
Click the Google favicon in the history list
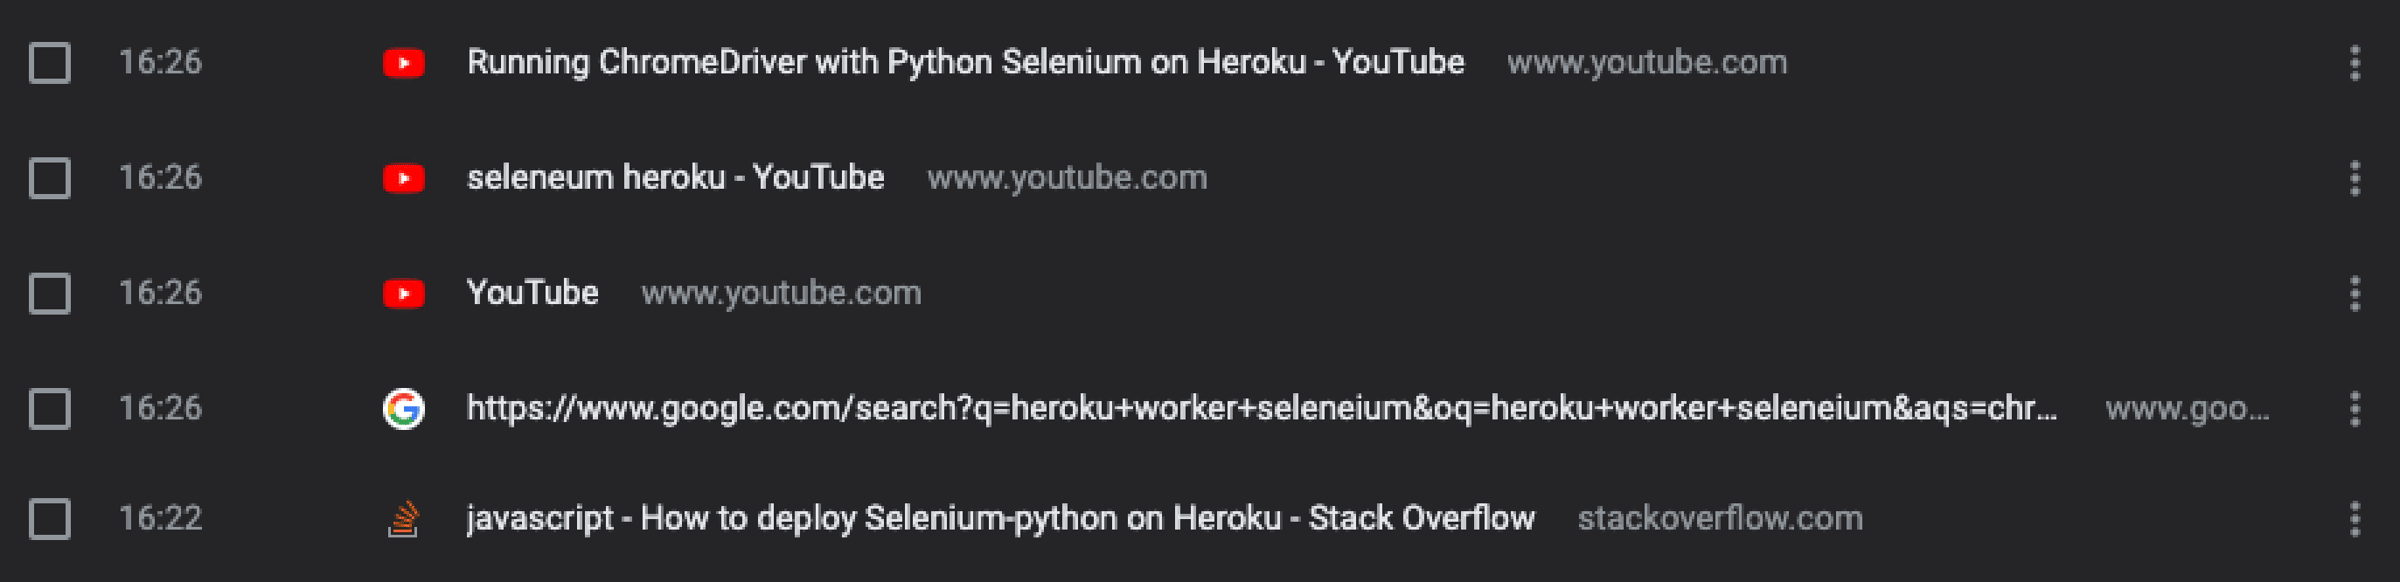(404, 409)
